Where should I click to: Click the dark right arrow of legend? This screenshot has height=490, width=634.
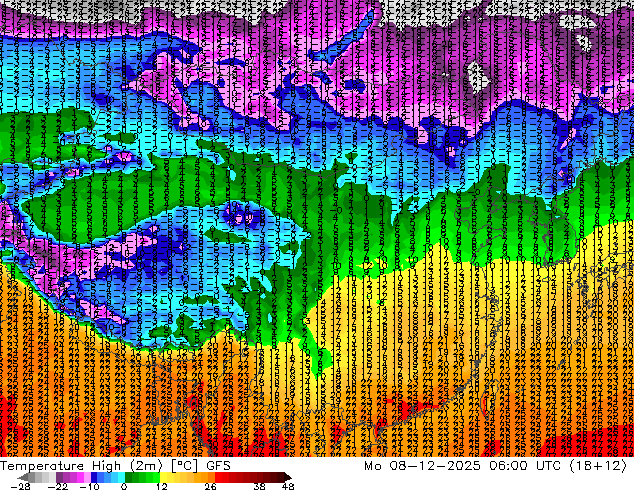tap(288, 477)
